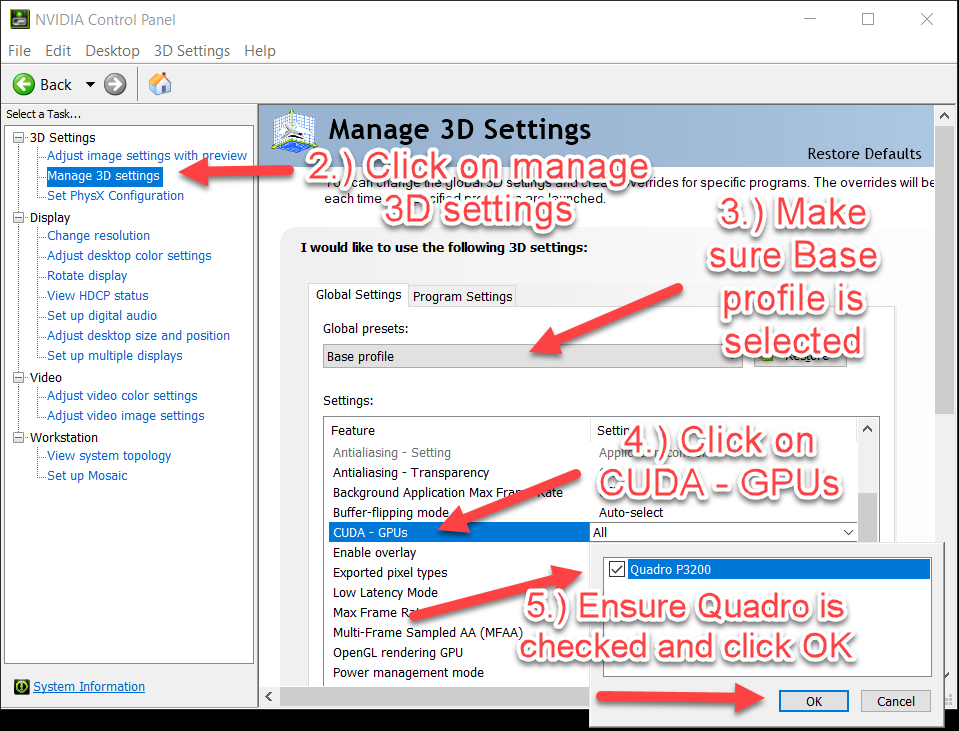Open the Desktop menu

coord(112,51)
